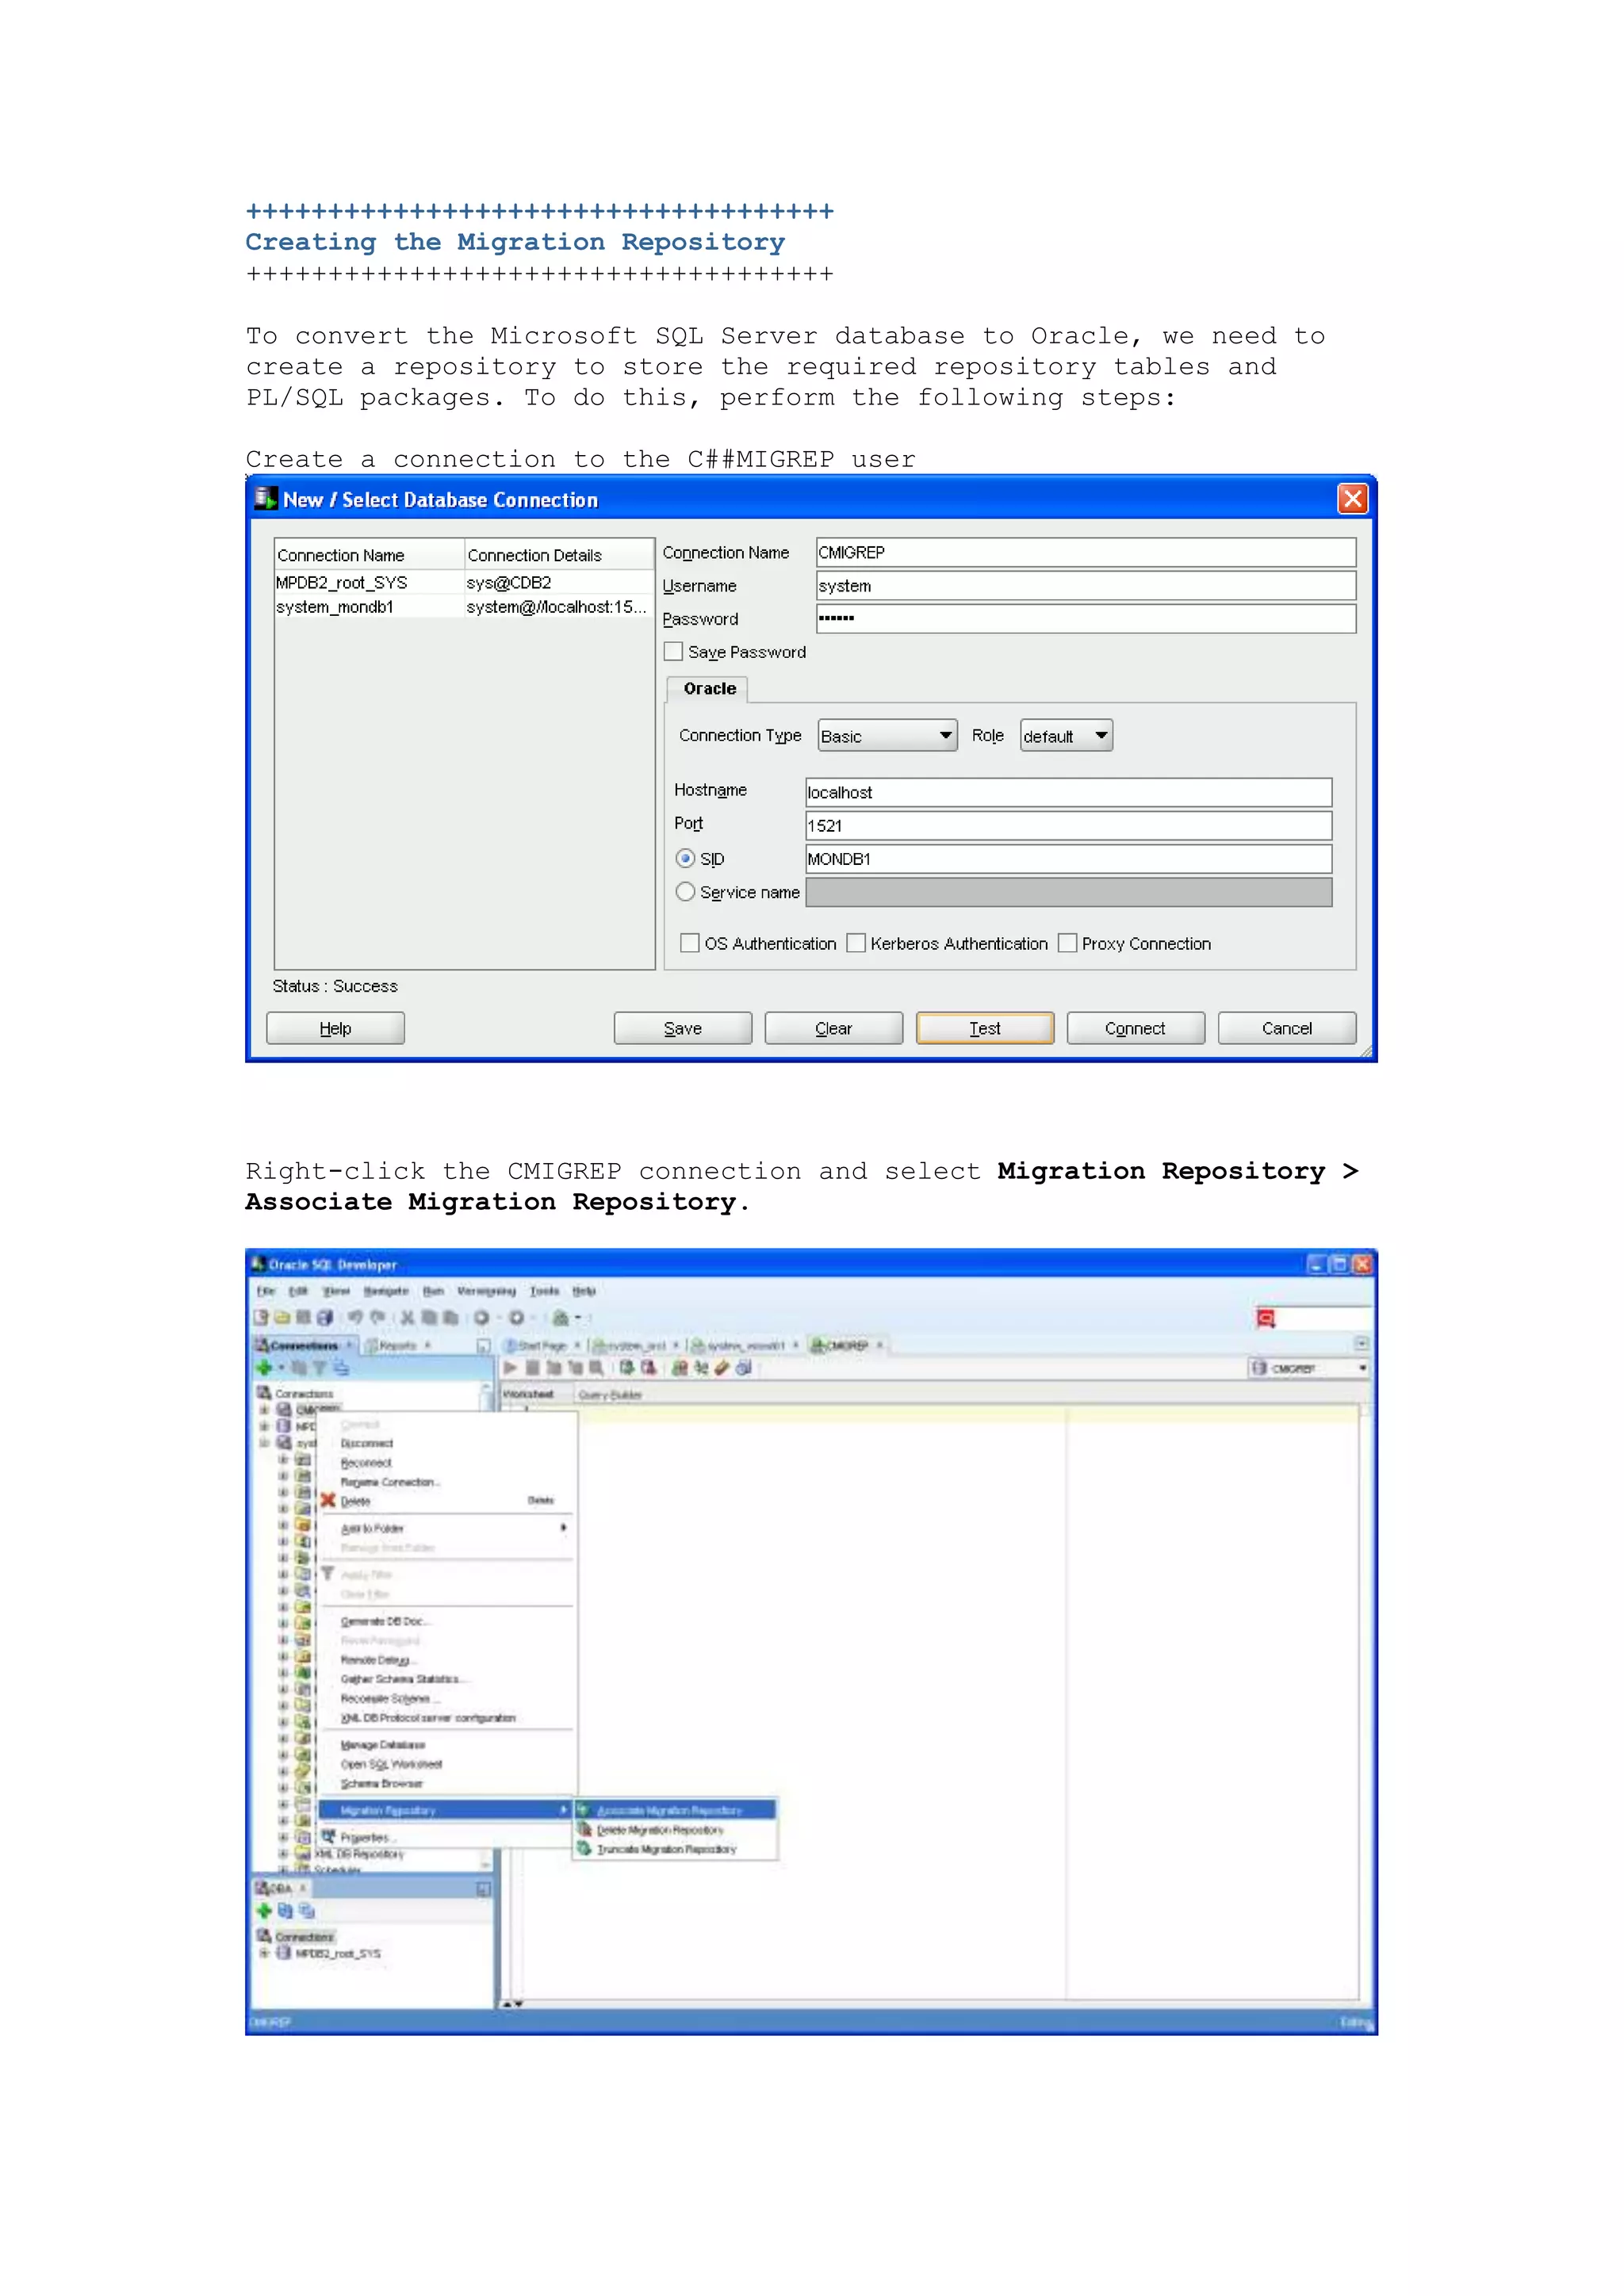Select MPDB2_root_SYS row in connection list
Screen dimensions: 1624x2296
pyautogui.click(x=464, y=582)
